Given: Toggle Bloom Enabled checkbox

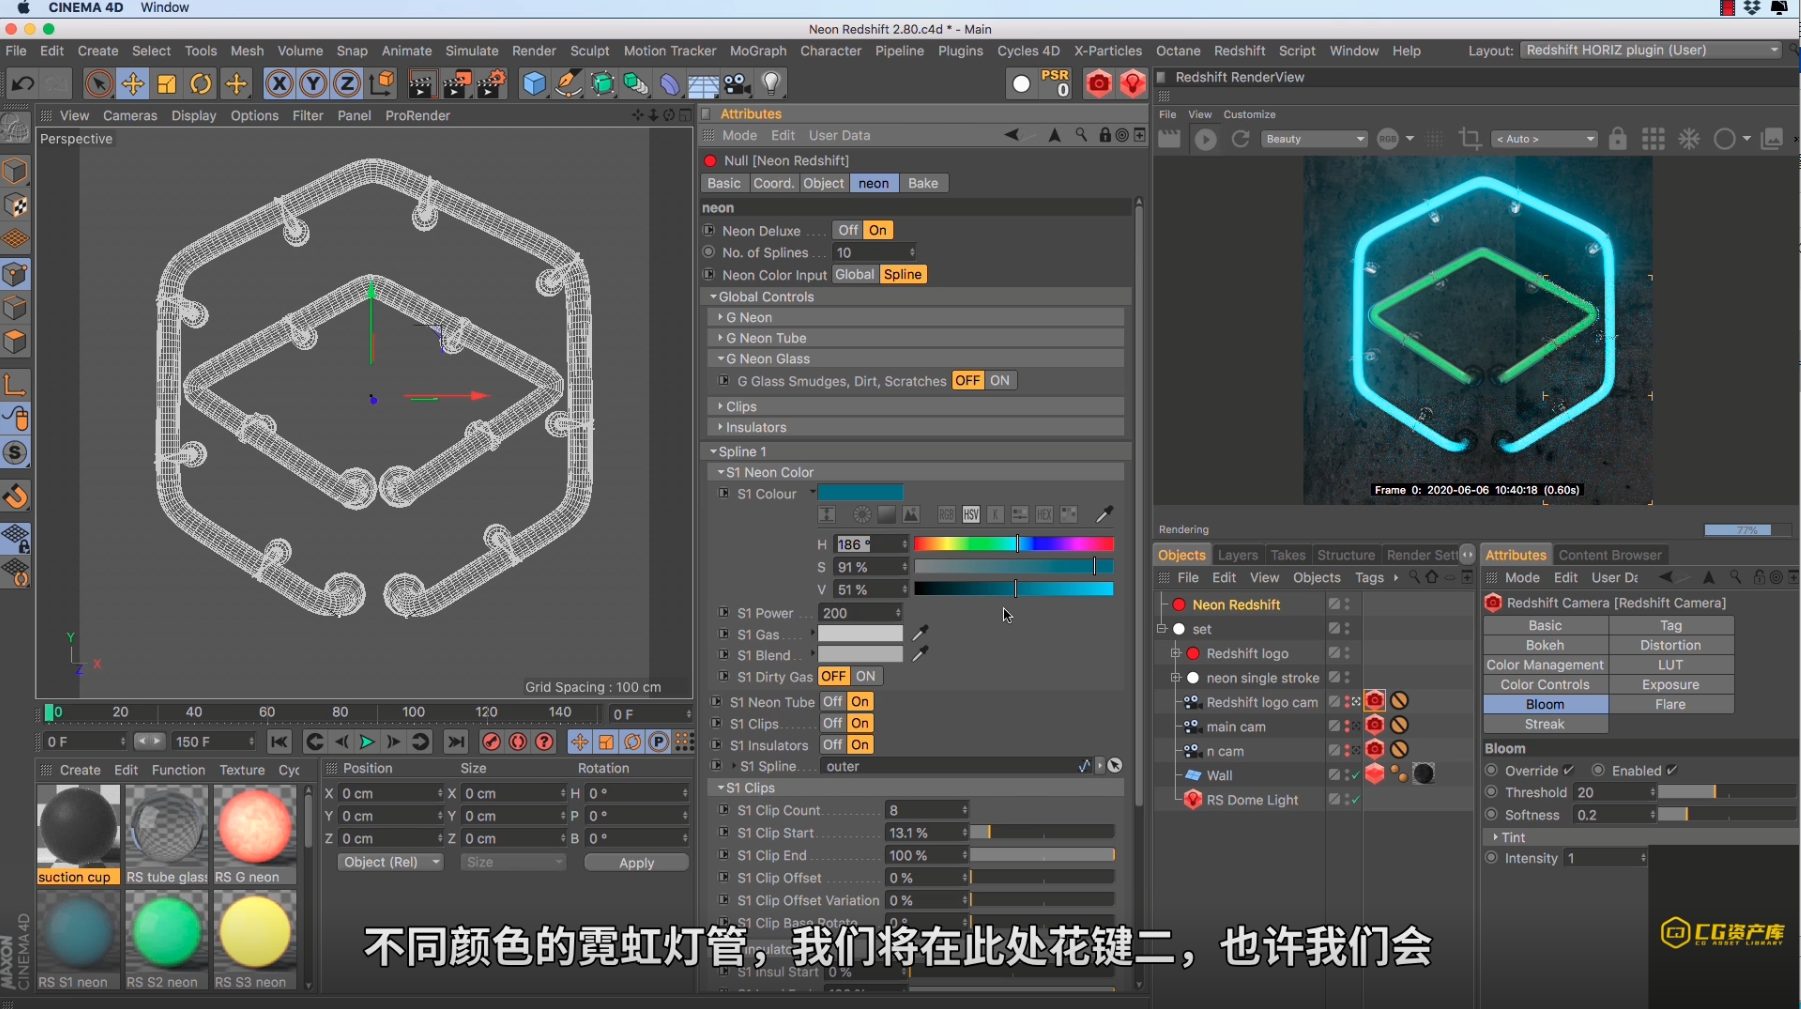Looking at the screenshot, I should pos(1672,770).
